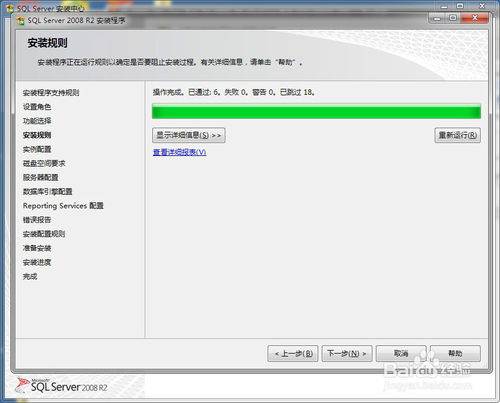The height and width of the screenshot is (403, 500).
Task: Select the 数据库引擎配置 step in sidebar
Action: (48, 192)
